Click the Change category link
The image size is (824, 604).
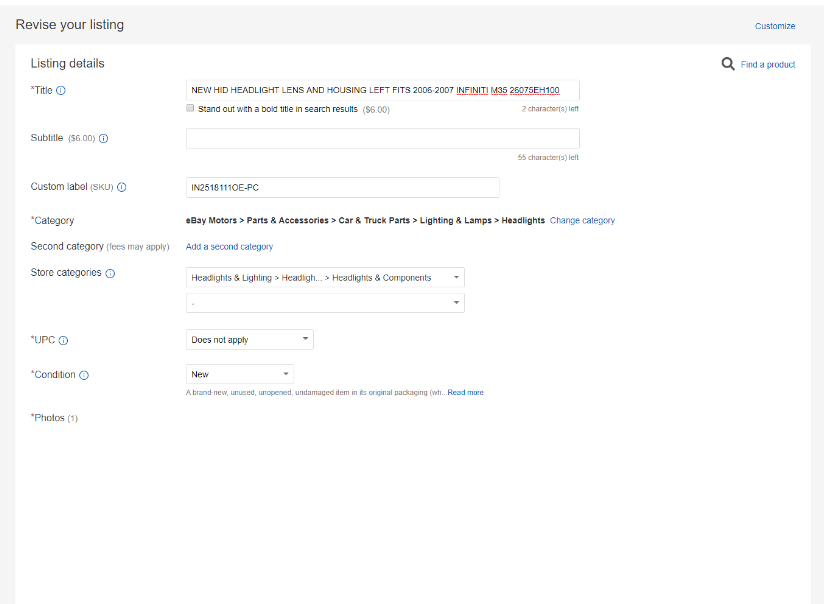[582, 220]
